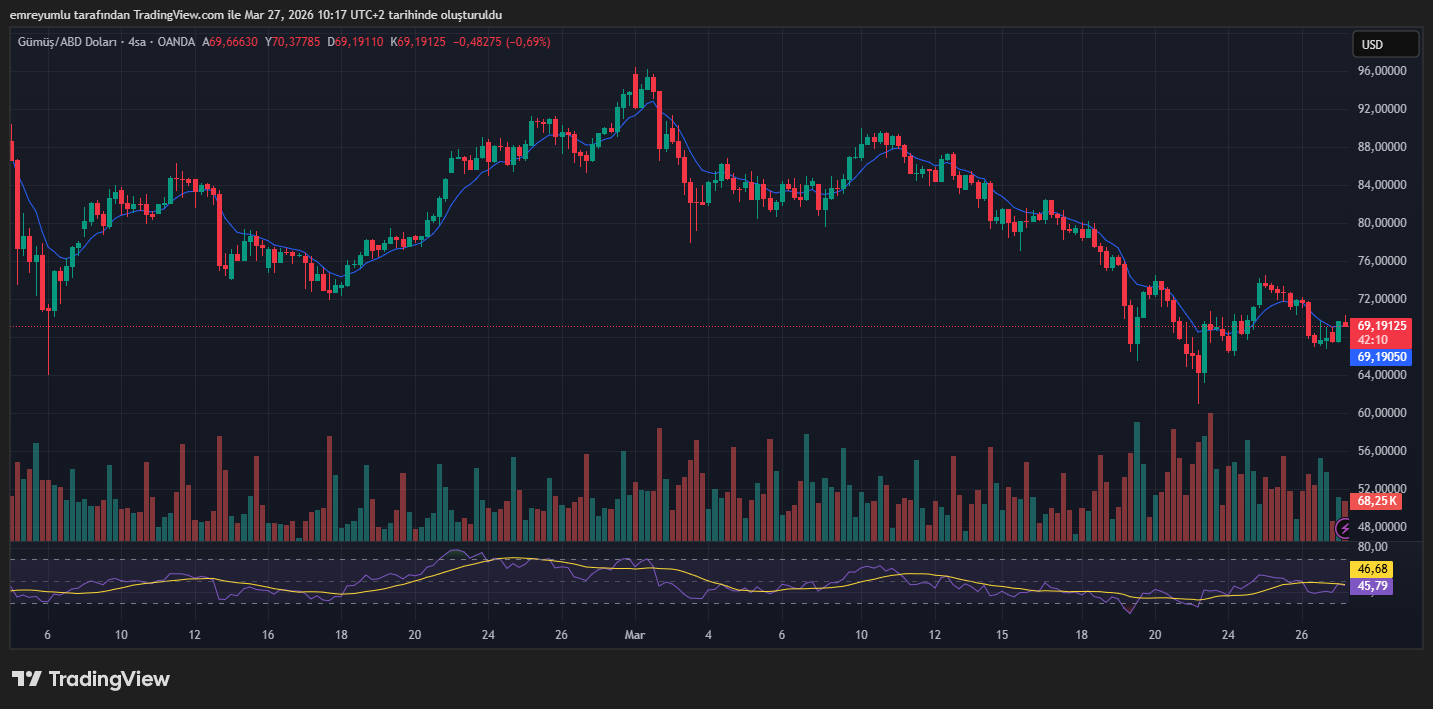The image size is (1433, 709).
Task: Open the USD currency selector
Action: point(1385,44)
